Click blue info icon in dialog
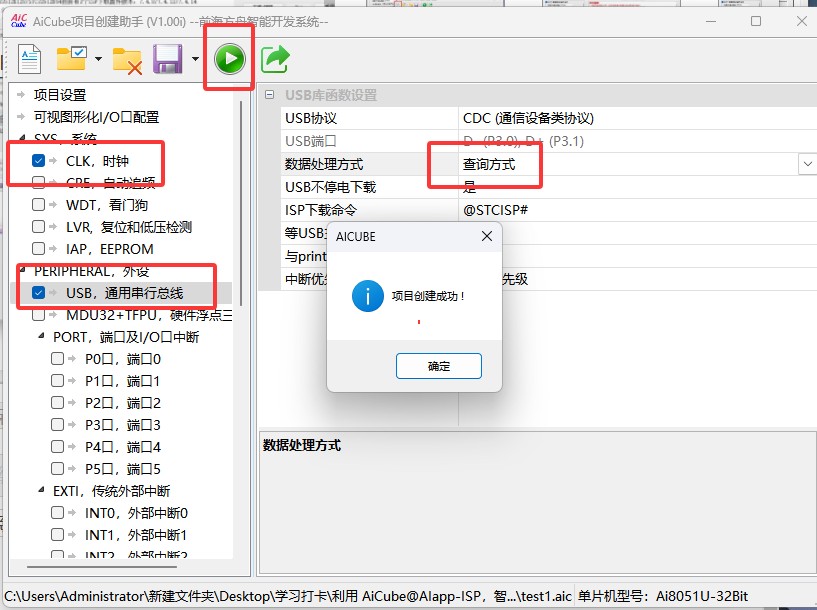This screenshot has width=817, height=610. click(x=367, y=296)
